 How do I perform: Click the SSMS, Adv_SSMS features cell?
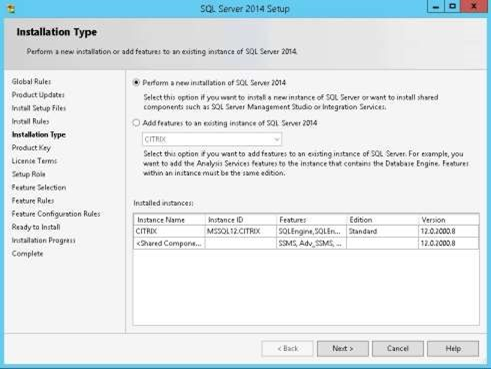tap(311, 243)
